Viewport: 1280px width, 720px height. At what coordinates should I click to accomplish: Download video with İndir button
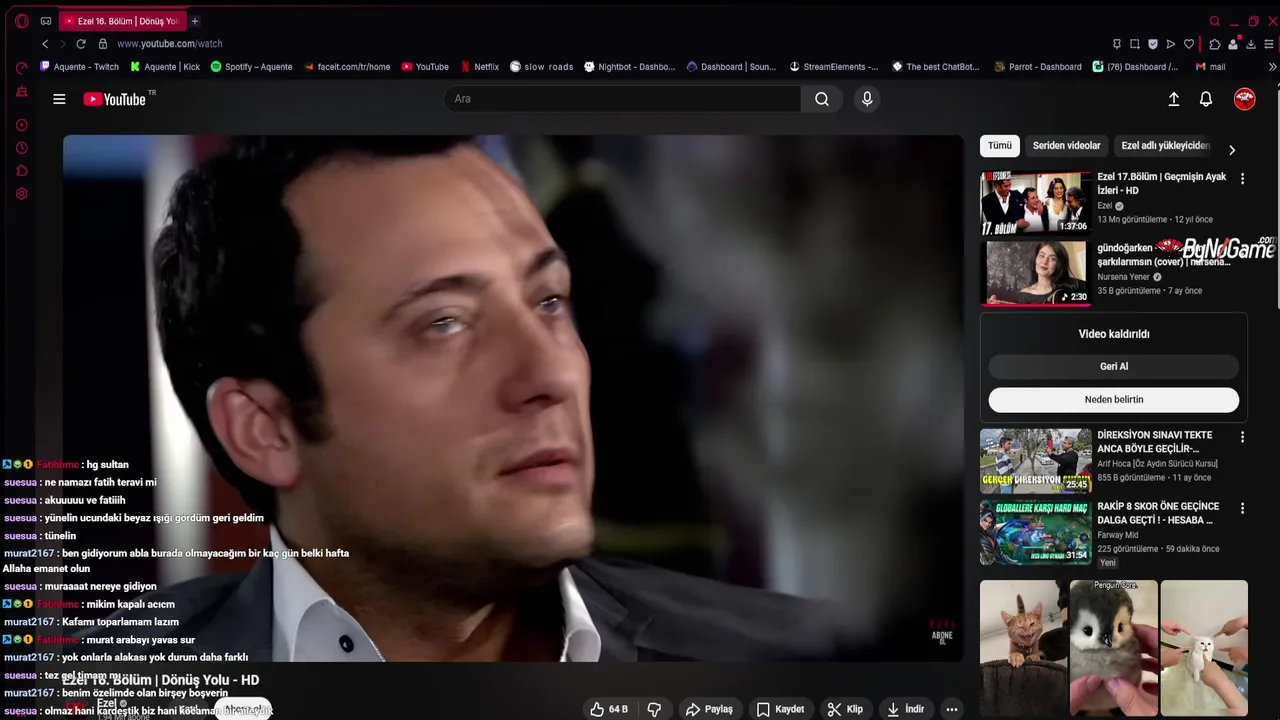point(905,709)
